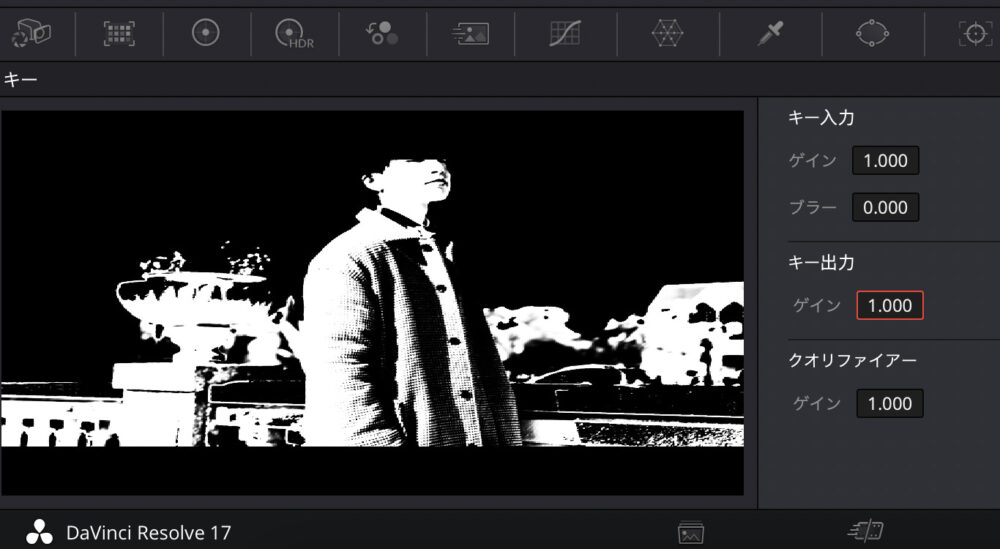Viewport: 1000px width, 549px height.
Task: Click the DaVinci Resolve logo icon
Action: pyautogui.click(x=39, y=533)
